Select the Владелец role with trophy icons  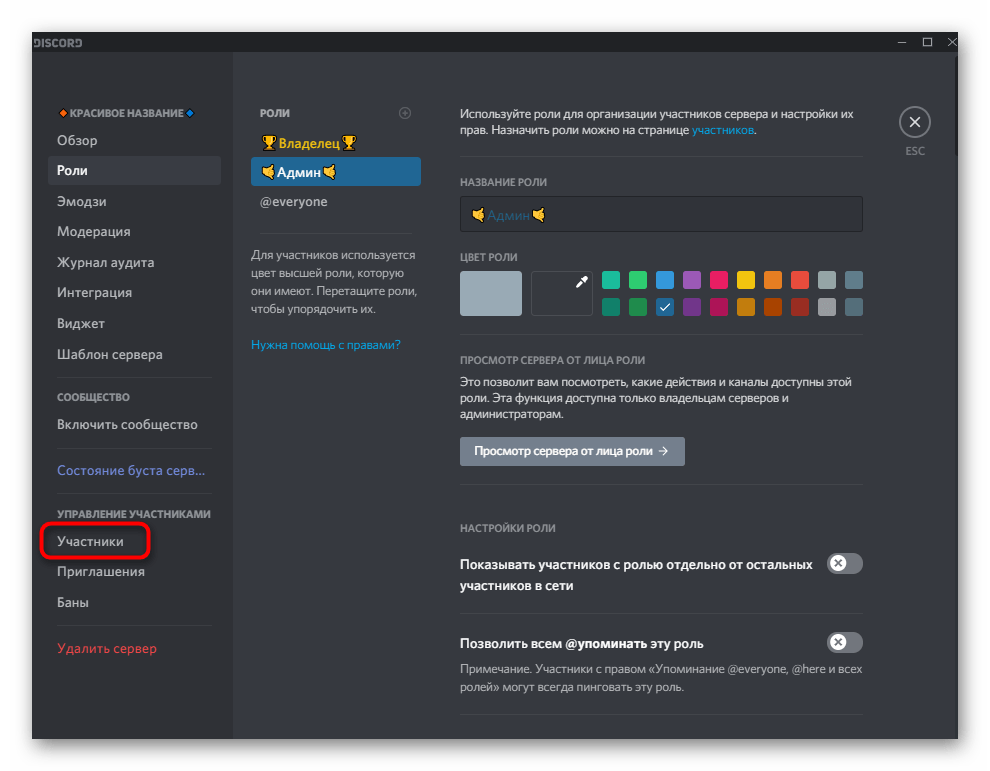pos(308,143)
